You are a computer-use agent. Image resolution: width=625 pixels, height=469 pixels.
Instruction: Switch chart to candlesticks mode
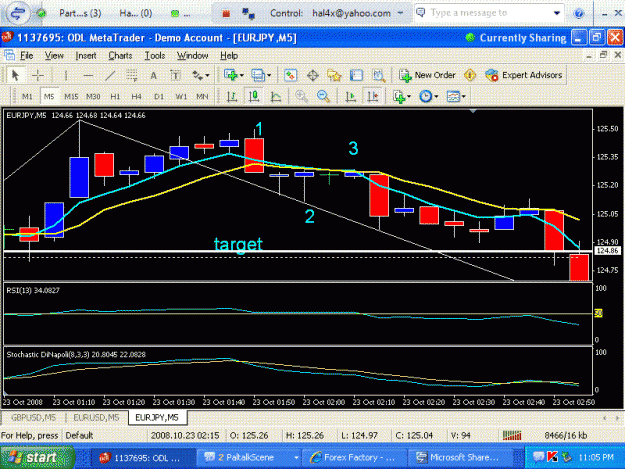(x=254, y=96)
